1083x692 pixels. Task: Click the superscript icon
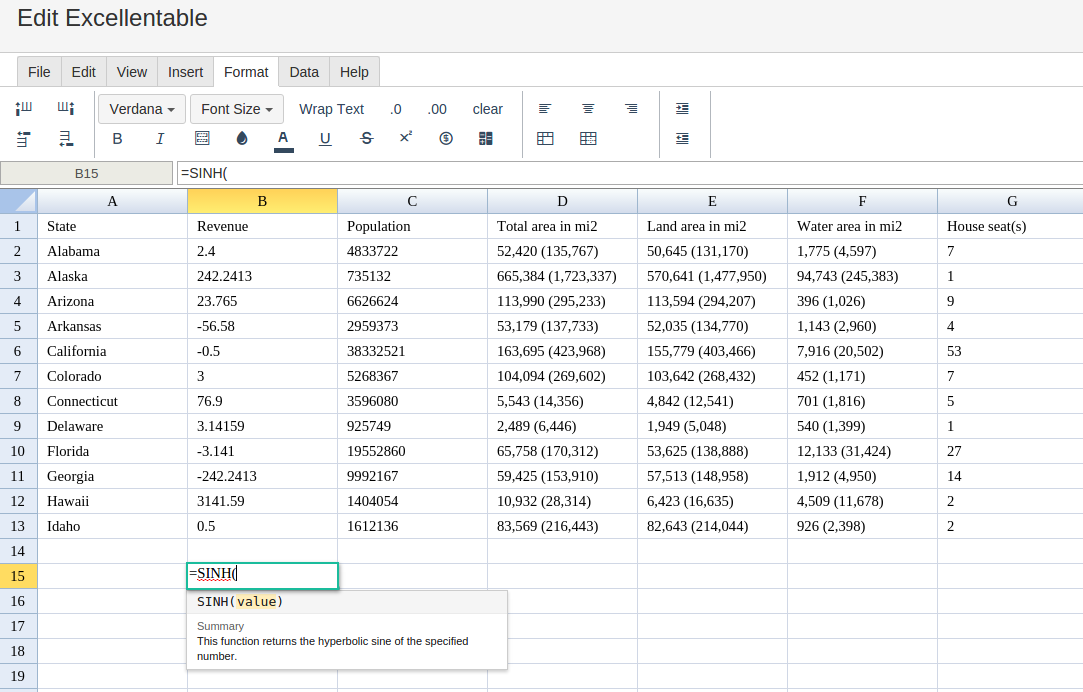pos(406,138)
